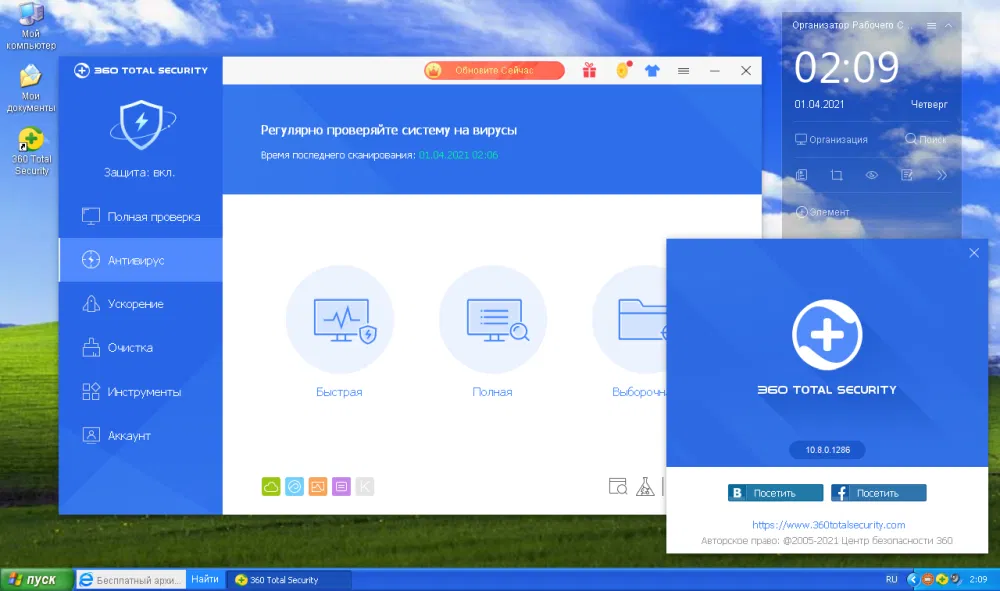This screenshot has height=591, width=1000.
Task: Minimize the 360 Total Security window
Action: [714, 71]
